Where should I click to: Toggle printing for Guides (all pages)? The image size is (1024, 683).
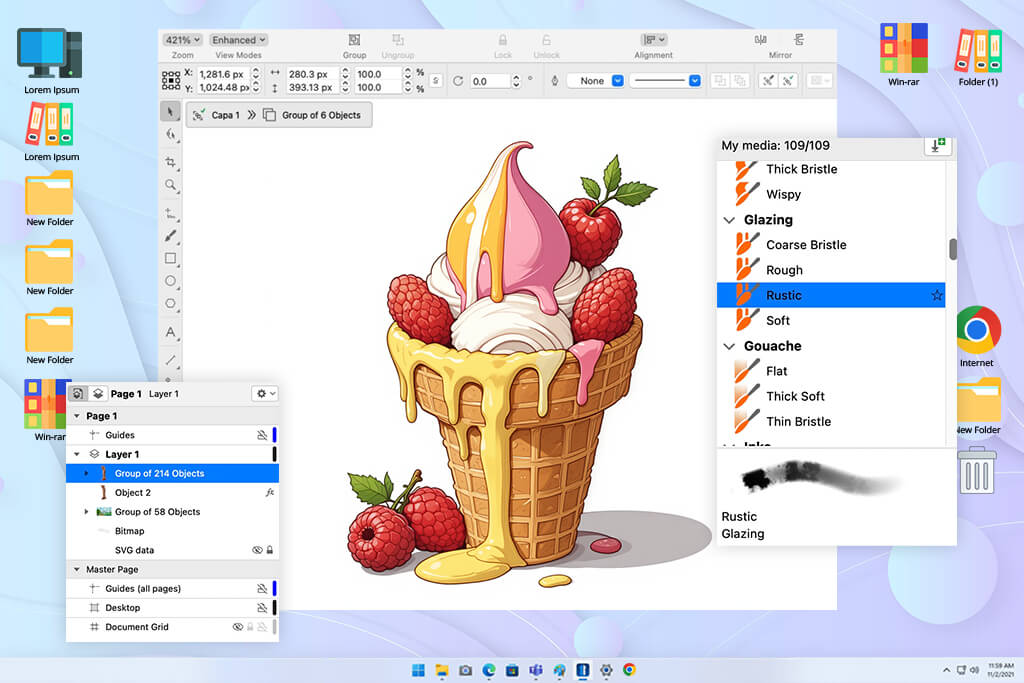(262, 588)
